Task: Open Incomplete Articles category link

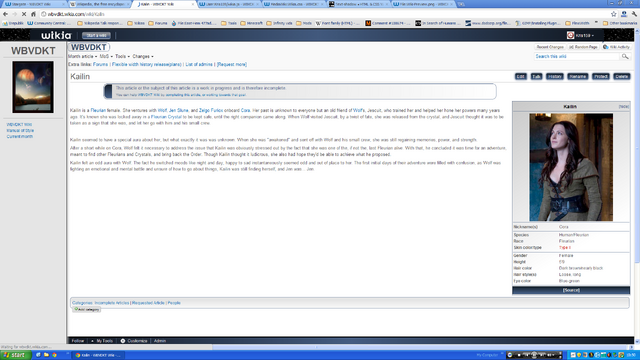Action: 111,303
